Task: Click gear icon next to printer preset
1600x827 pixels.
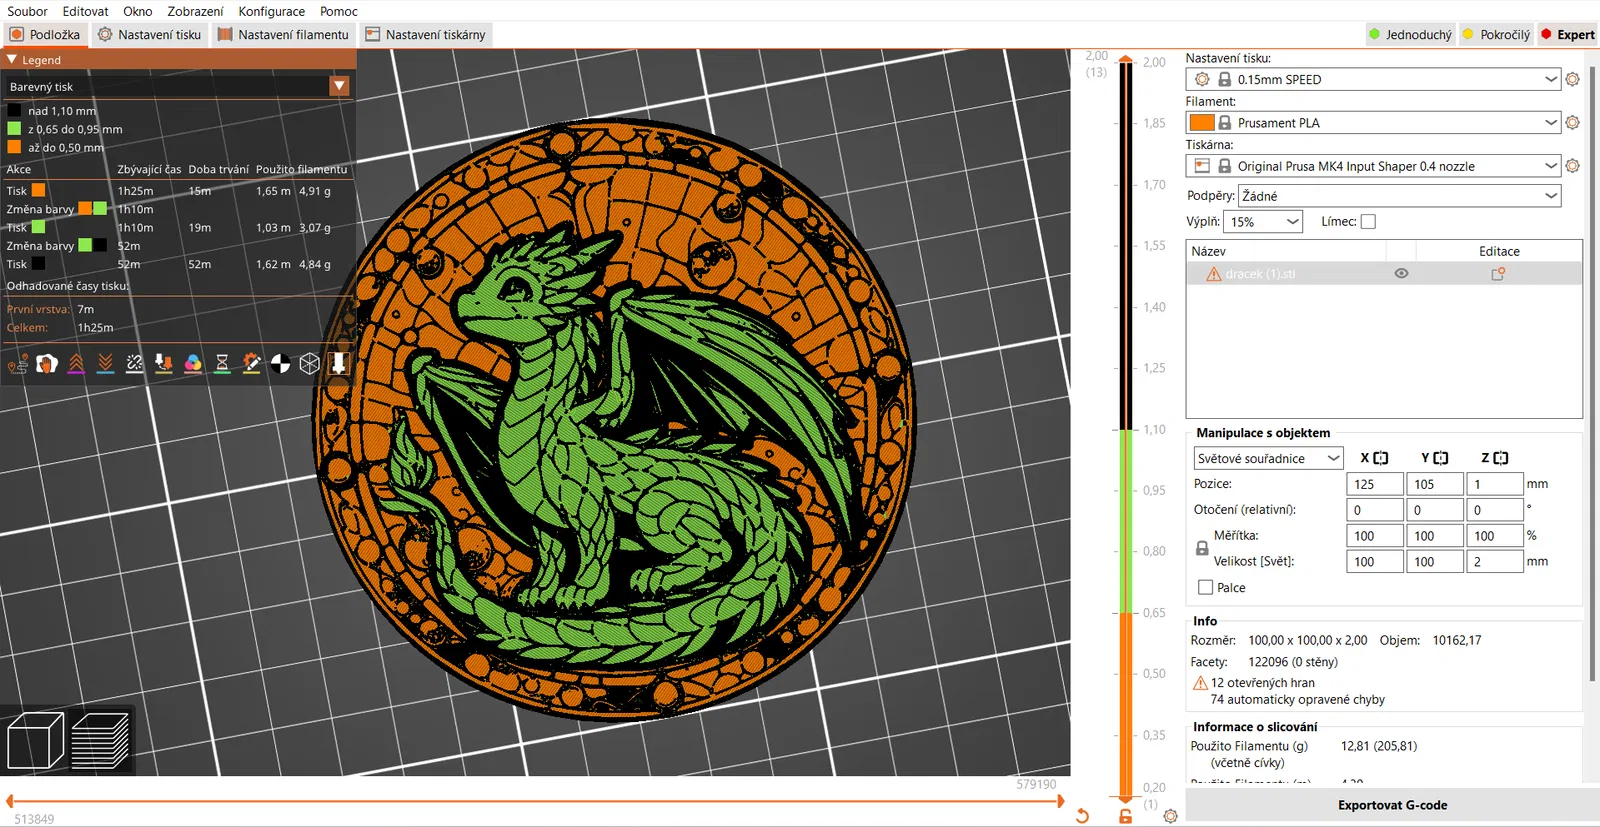Action: [x=1572, y=166]
